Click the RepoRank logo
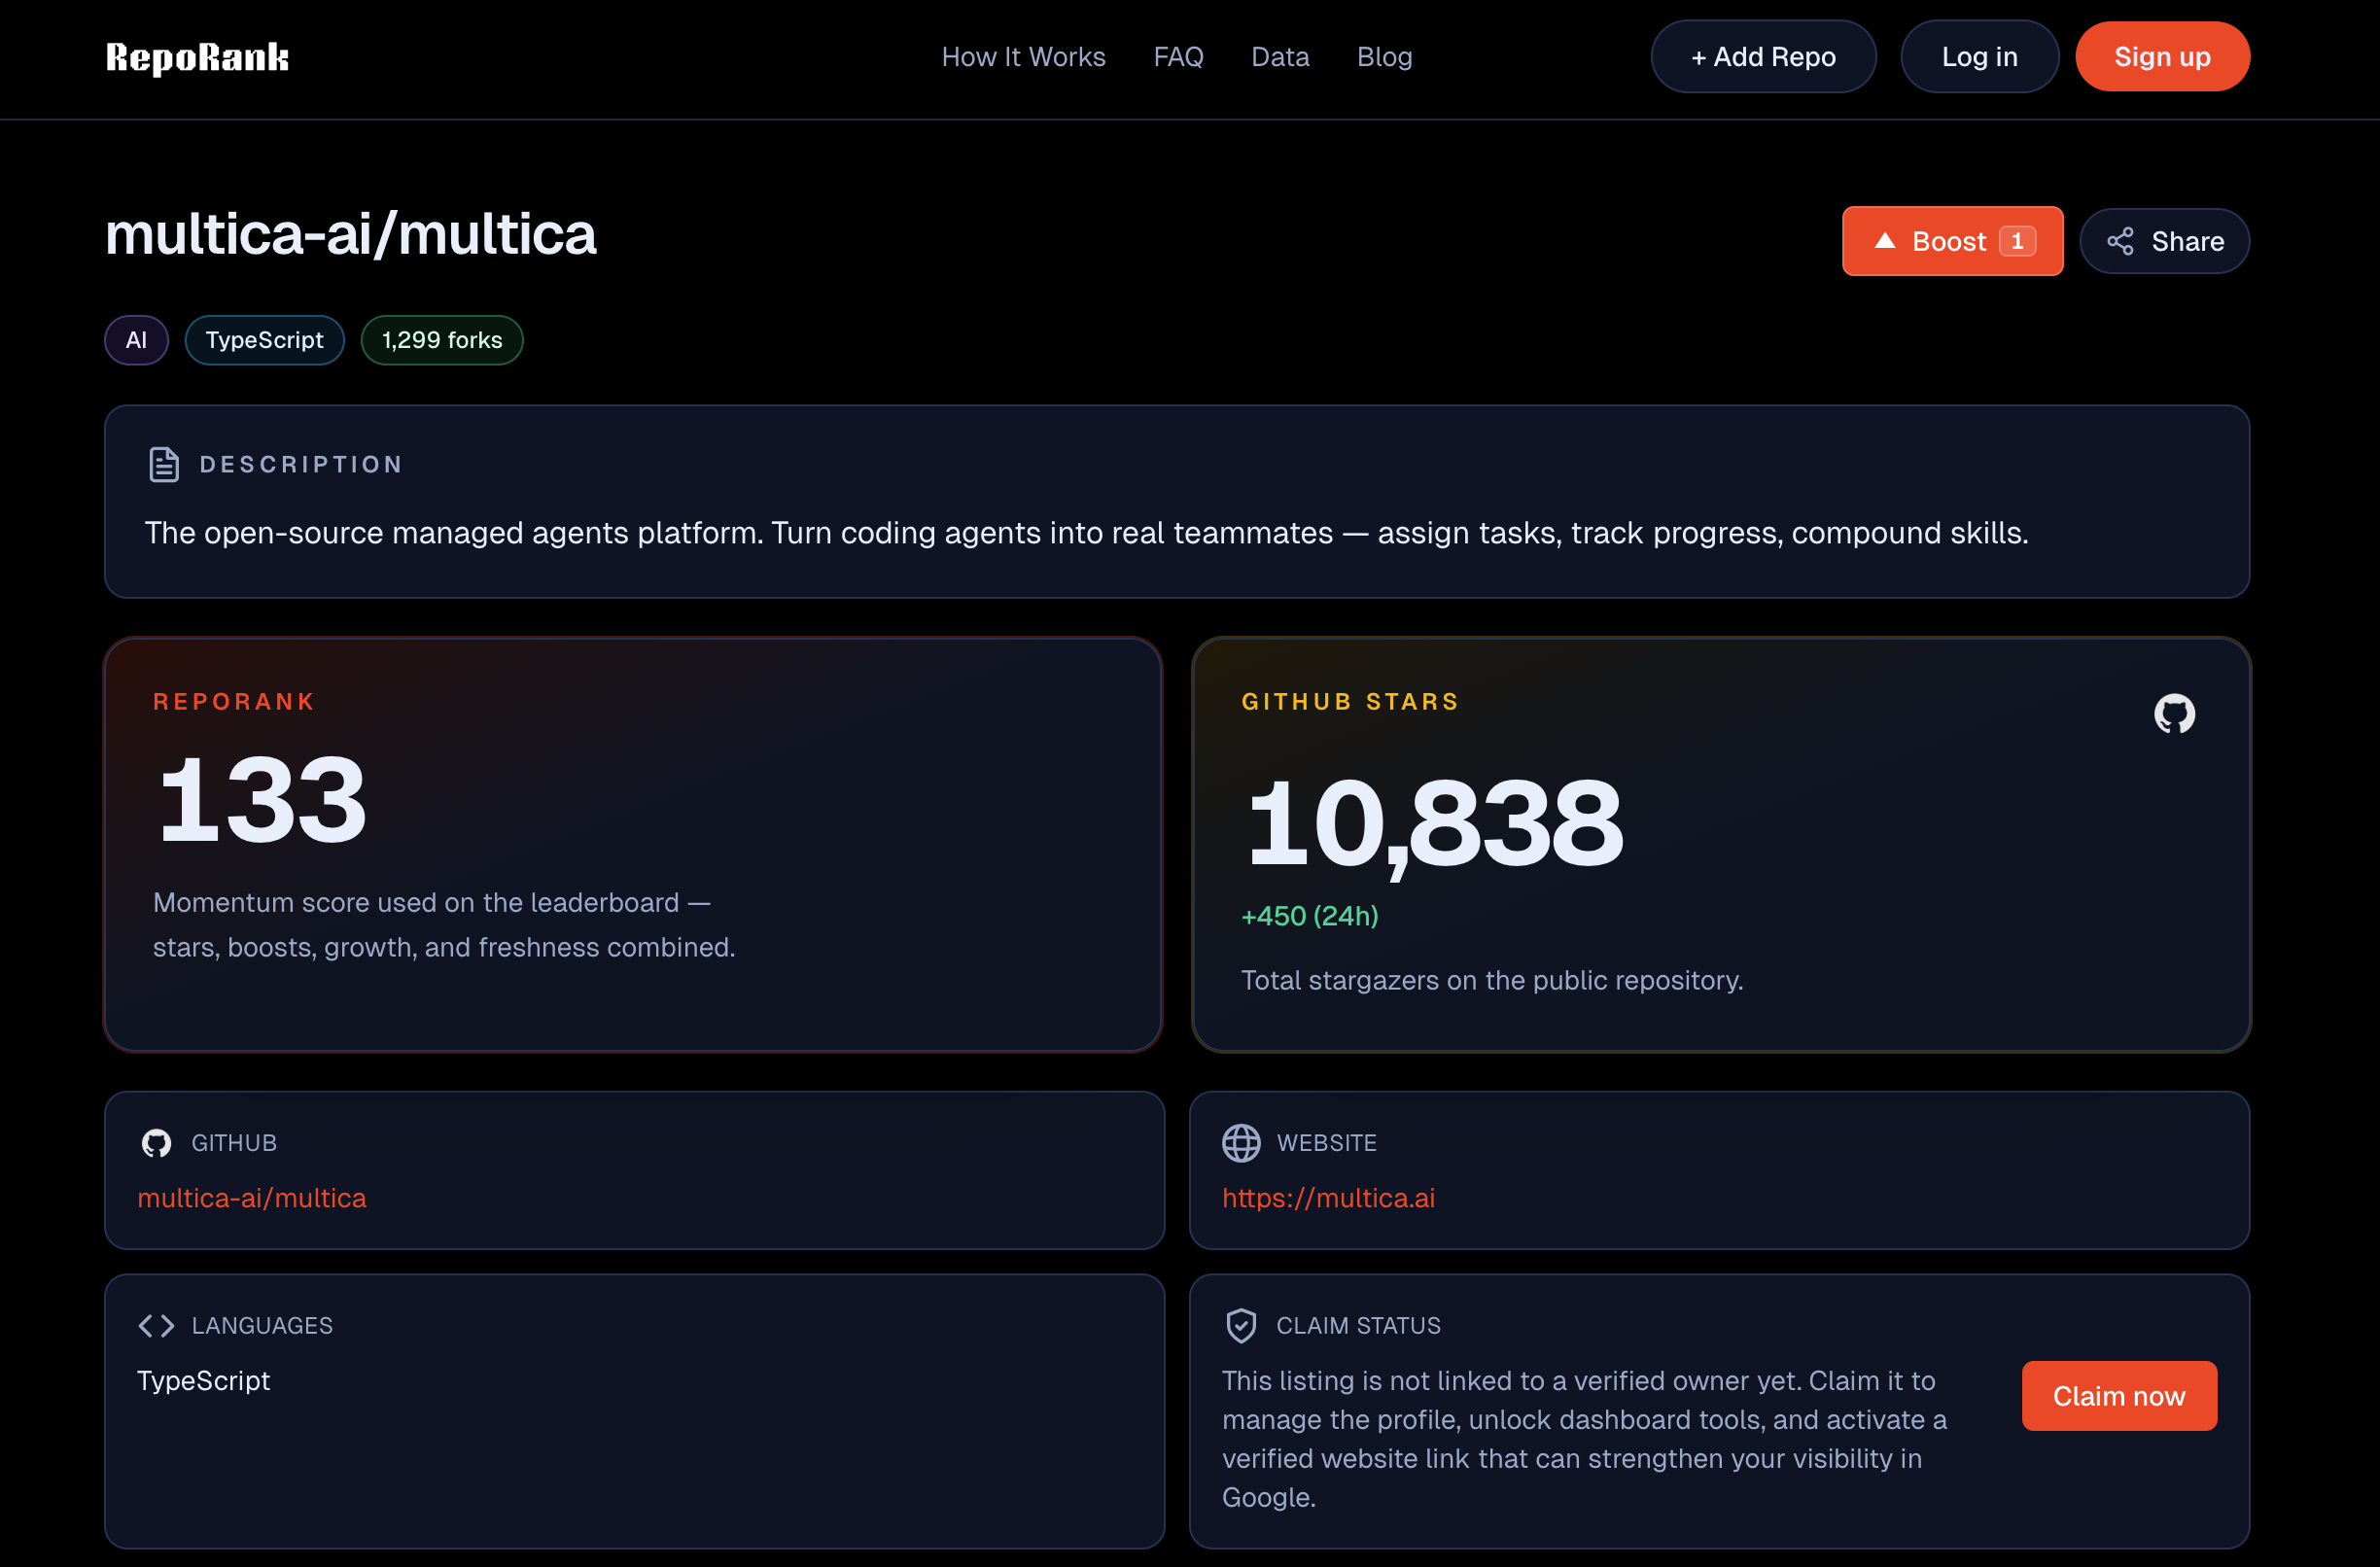The width and height of the screenshot is (2380, 1567). 196,58
